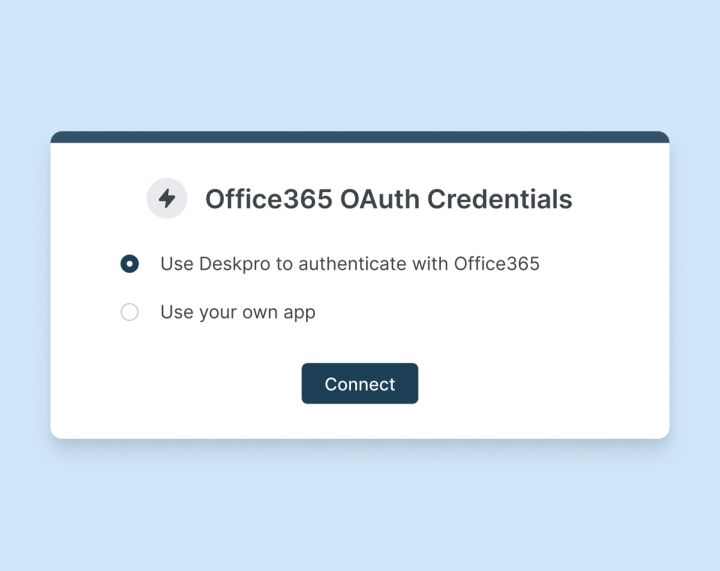Click the word "app" in the second option

298,312
